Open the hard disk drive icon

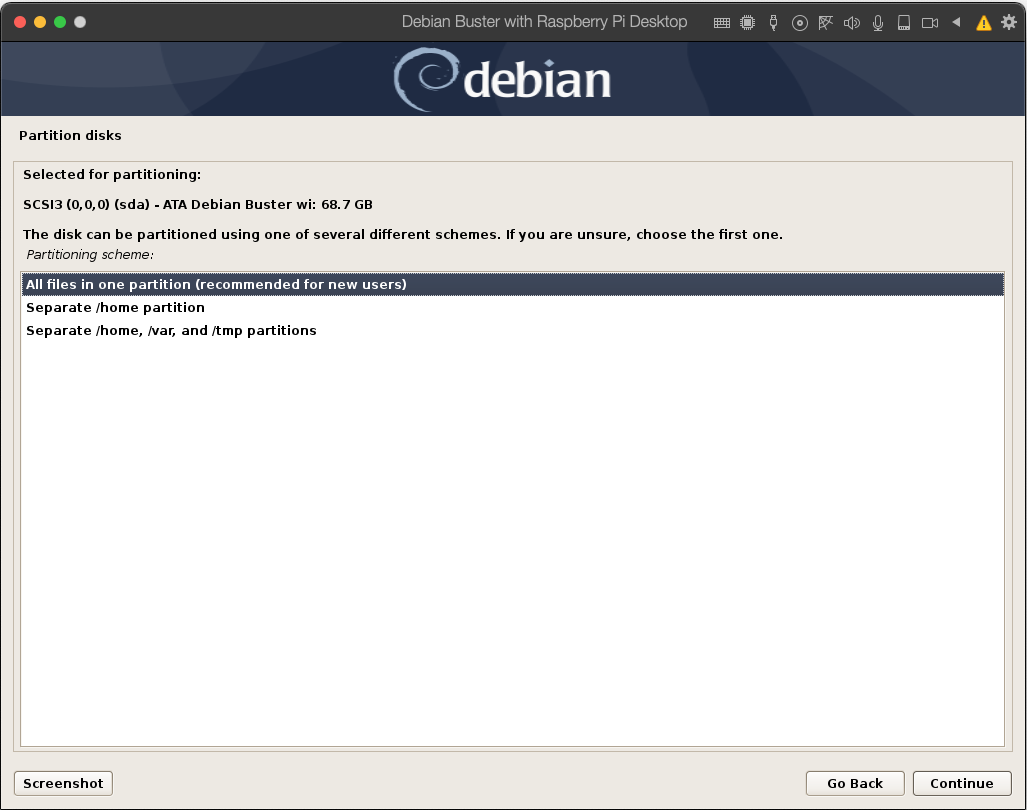pyautogui.click(x=904, y=23)
